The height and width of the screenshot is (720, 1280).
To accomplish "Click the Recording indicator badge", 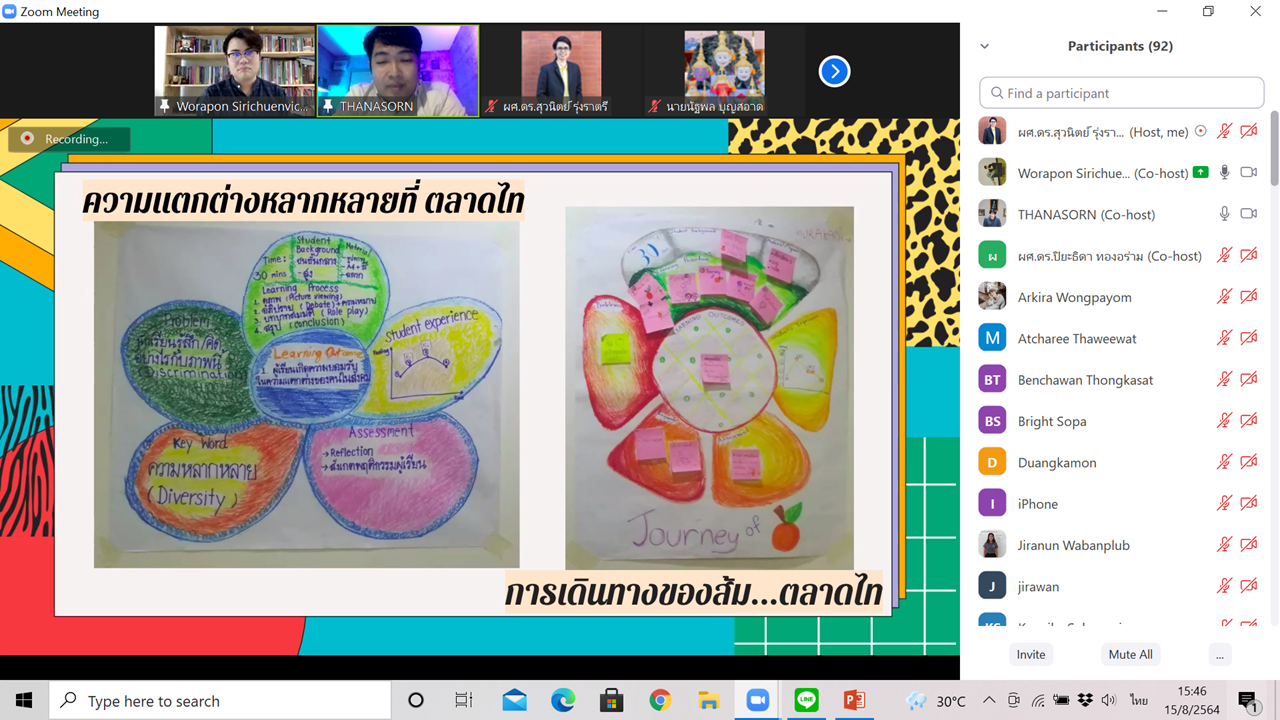I will click(x=68, y=139).
